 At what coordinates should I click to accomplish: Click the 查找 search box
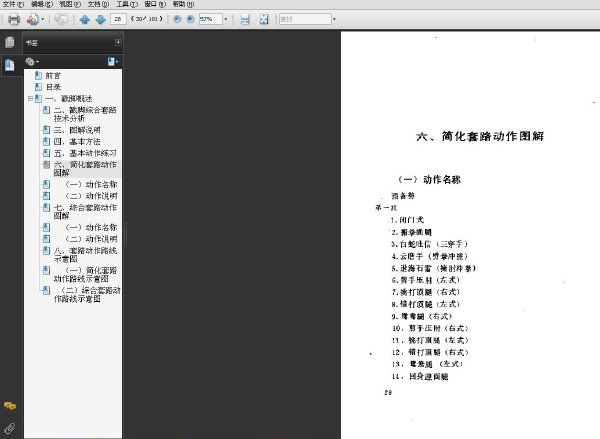tap(305, 19)
